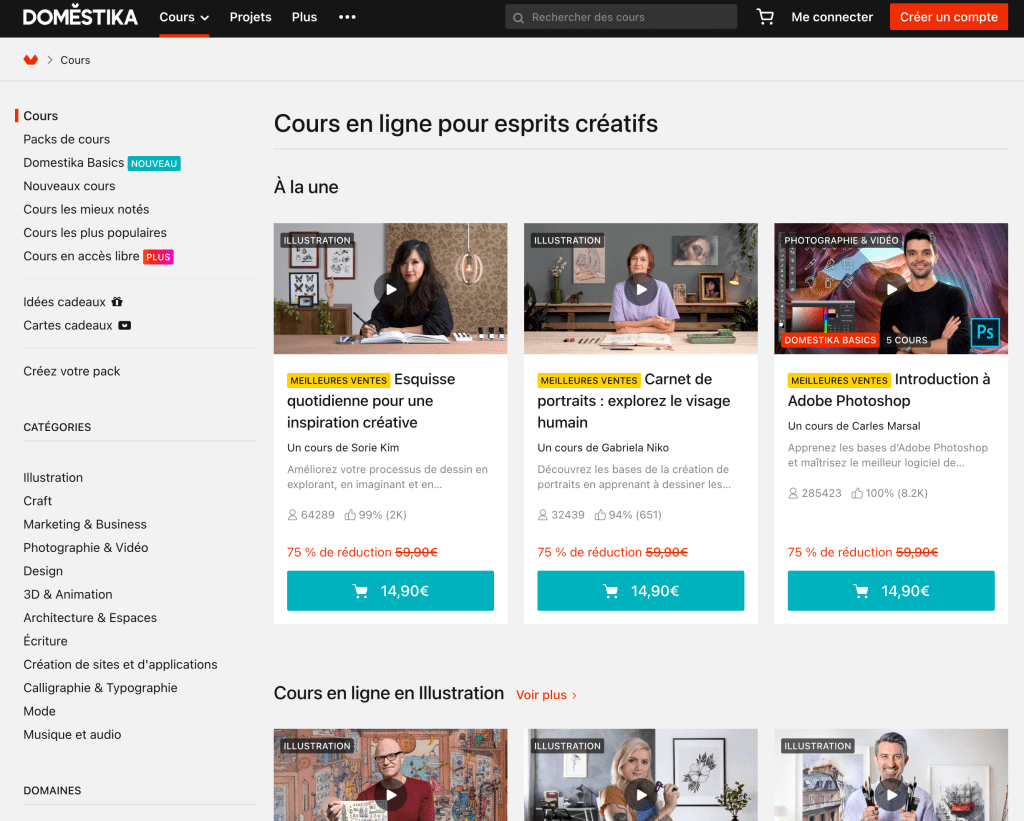Expand the Cours dropdown in header

(x=184, y=17)
